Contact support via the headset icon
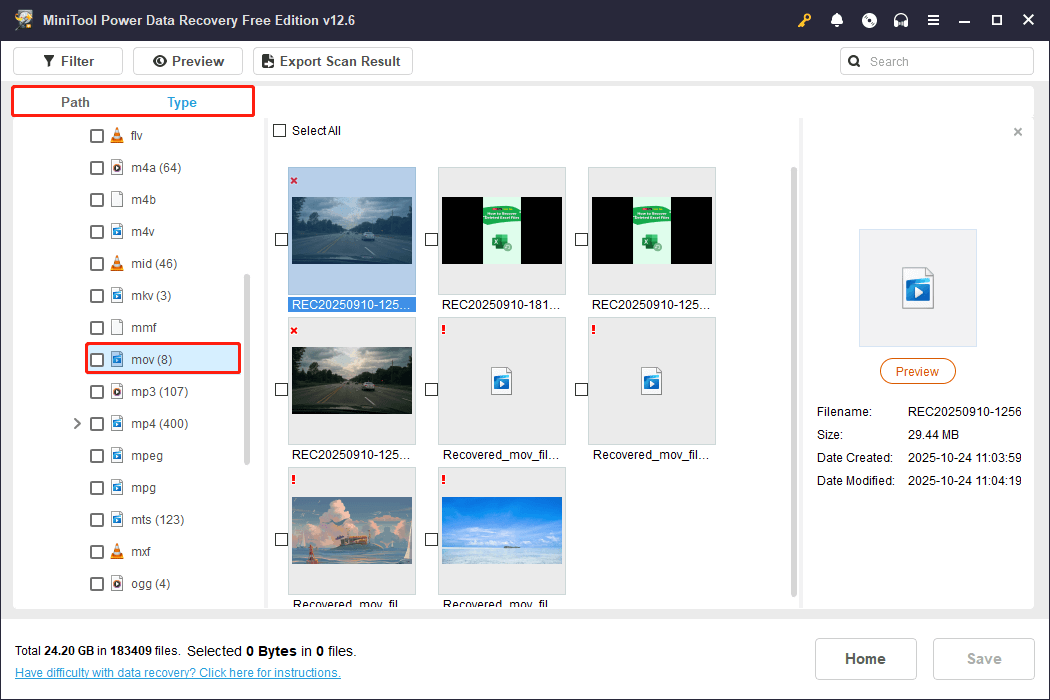The height and width of the screenshot is (700, 1050). pyautogui.click(x=901, y=20)
